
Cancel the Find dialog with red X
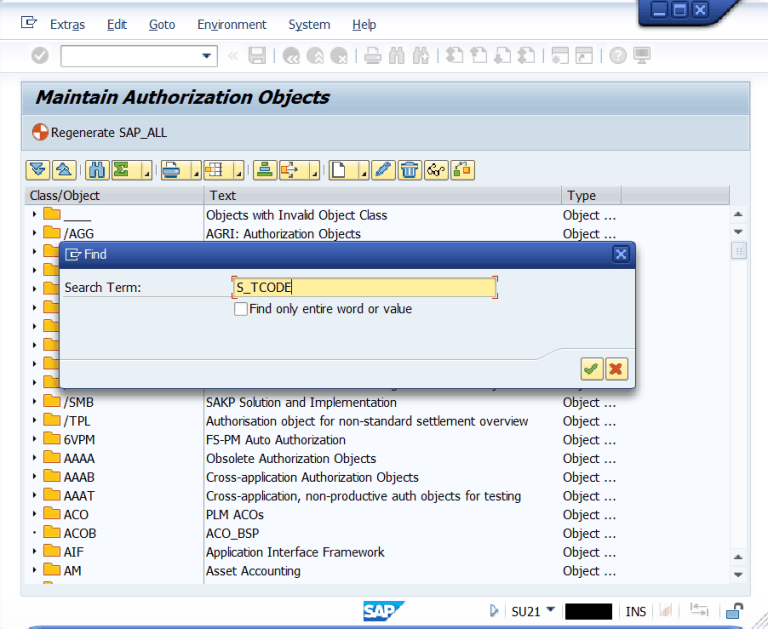(x=616, y=368)
